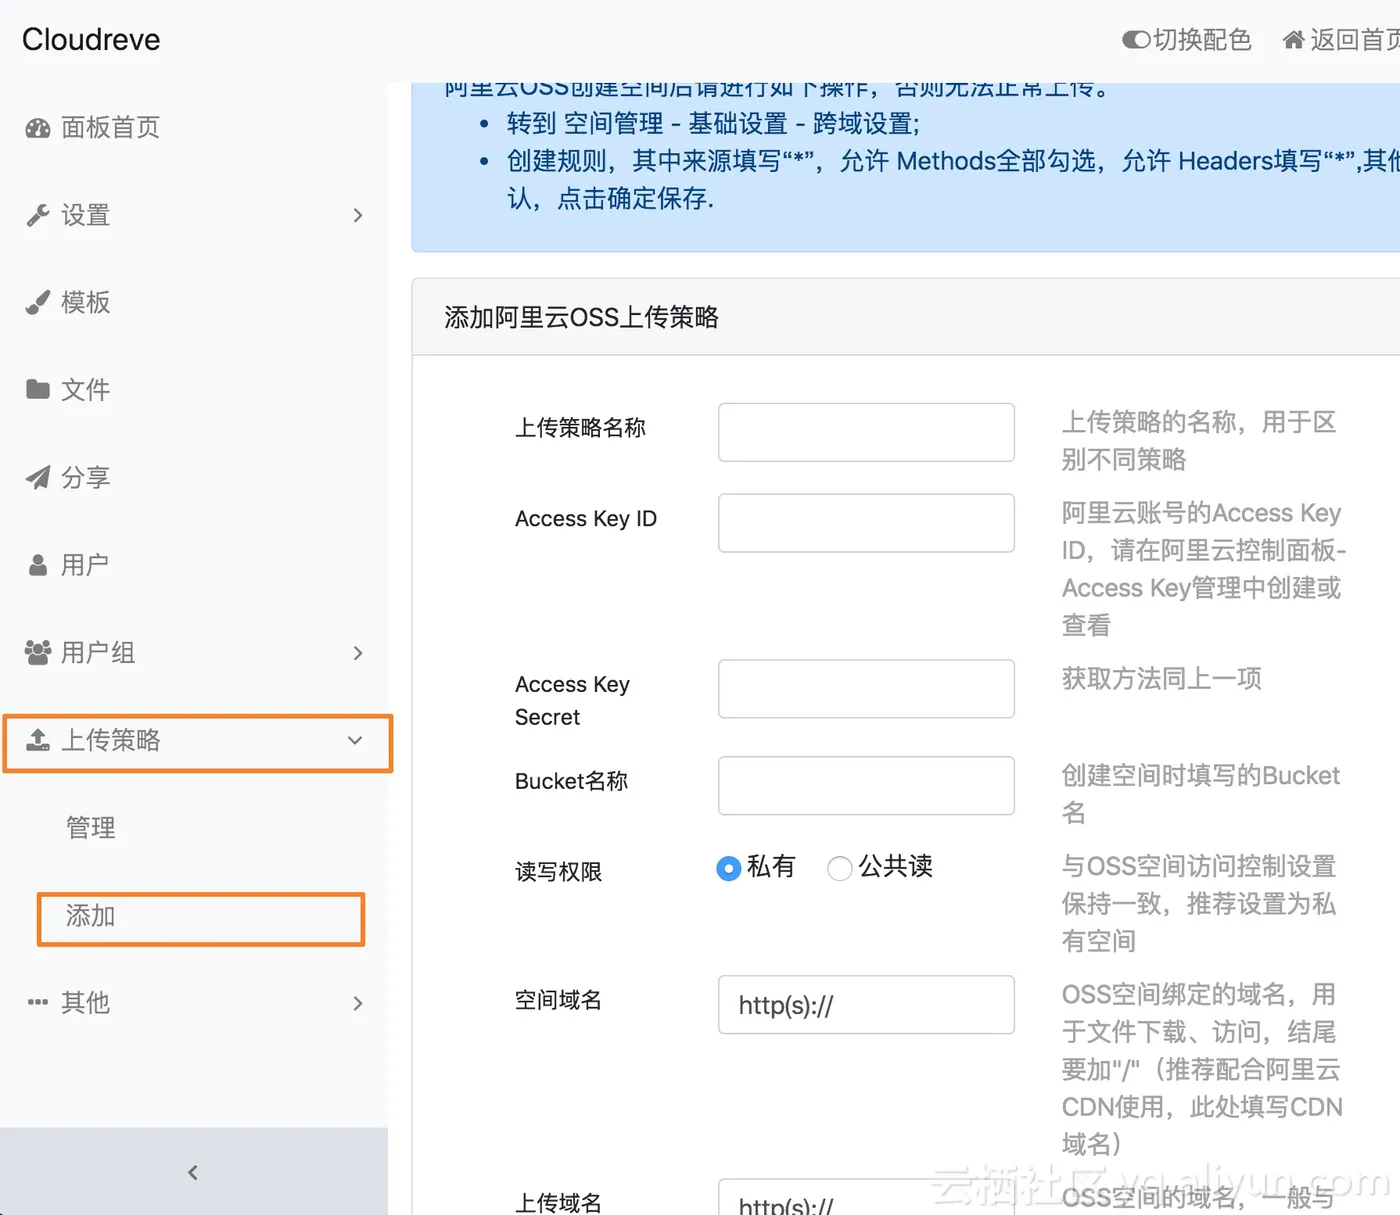Screen dimensions: 1400x1215
Task: Select the 私有 radio button
Action: (x=729, y=868)
